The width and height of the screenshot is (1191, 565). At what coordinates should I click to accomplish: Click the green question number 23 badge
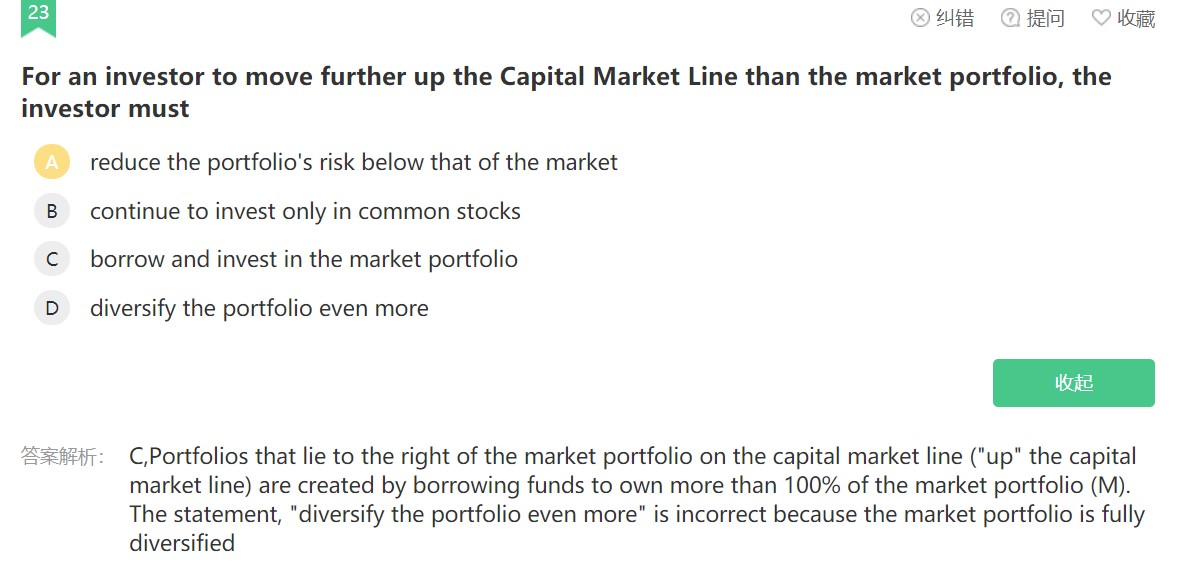pos(38,15)
